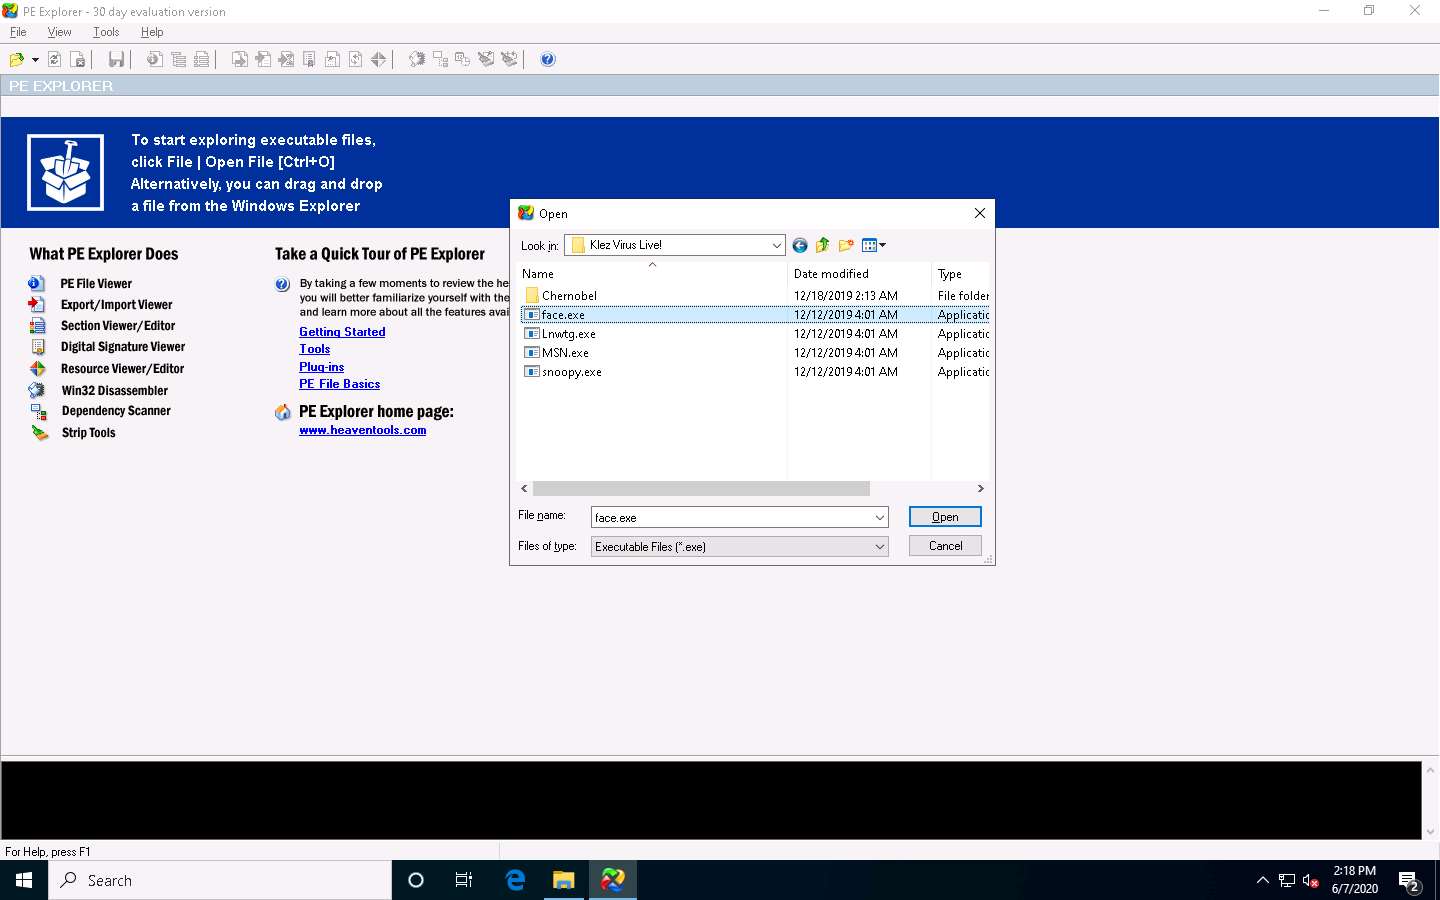Screen dimensions: 1440x900
Task: Select the snoopy.exe file
Action: coord(571,372)
